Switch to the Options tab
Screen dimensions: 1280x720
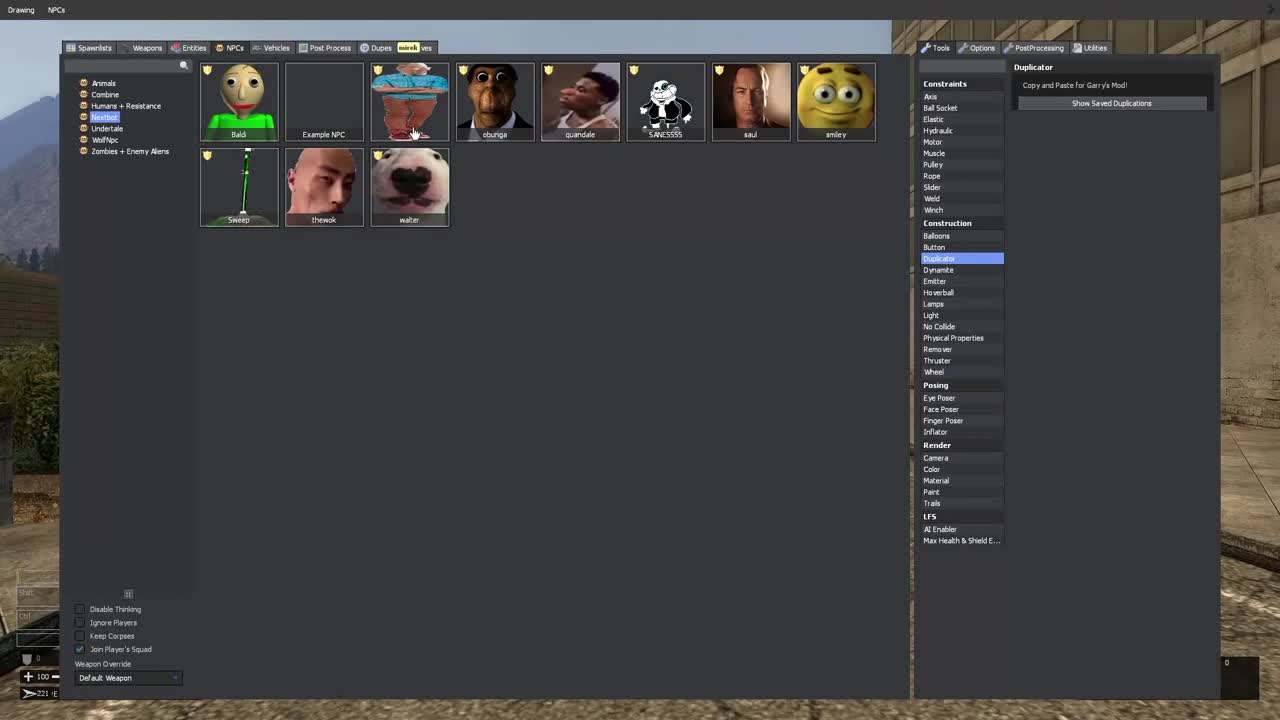click(x=977, y=48)
